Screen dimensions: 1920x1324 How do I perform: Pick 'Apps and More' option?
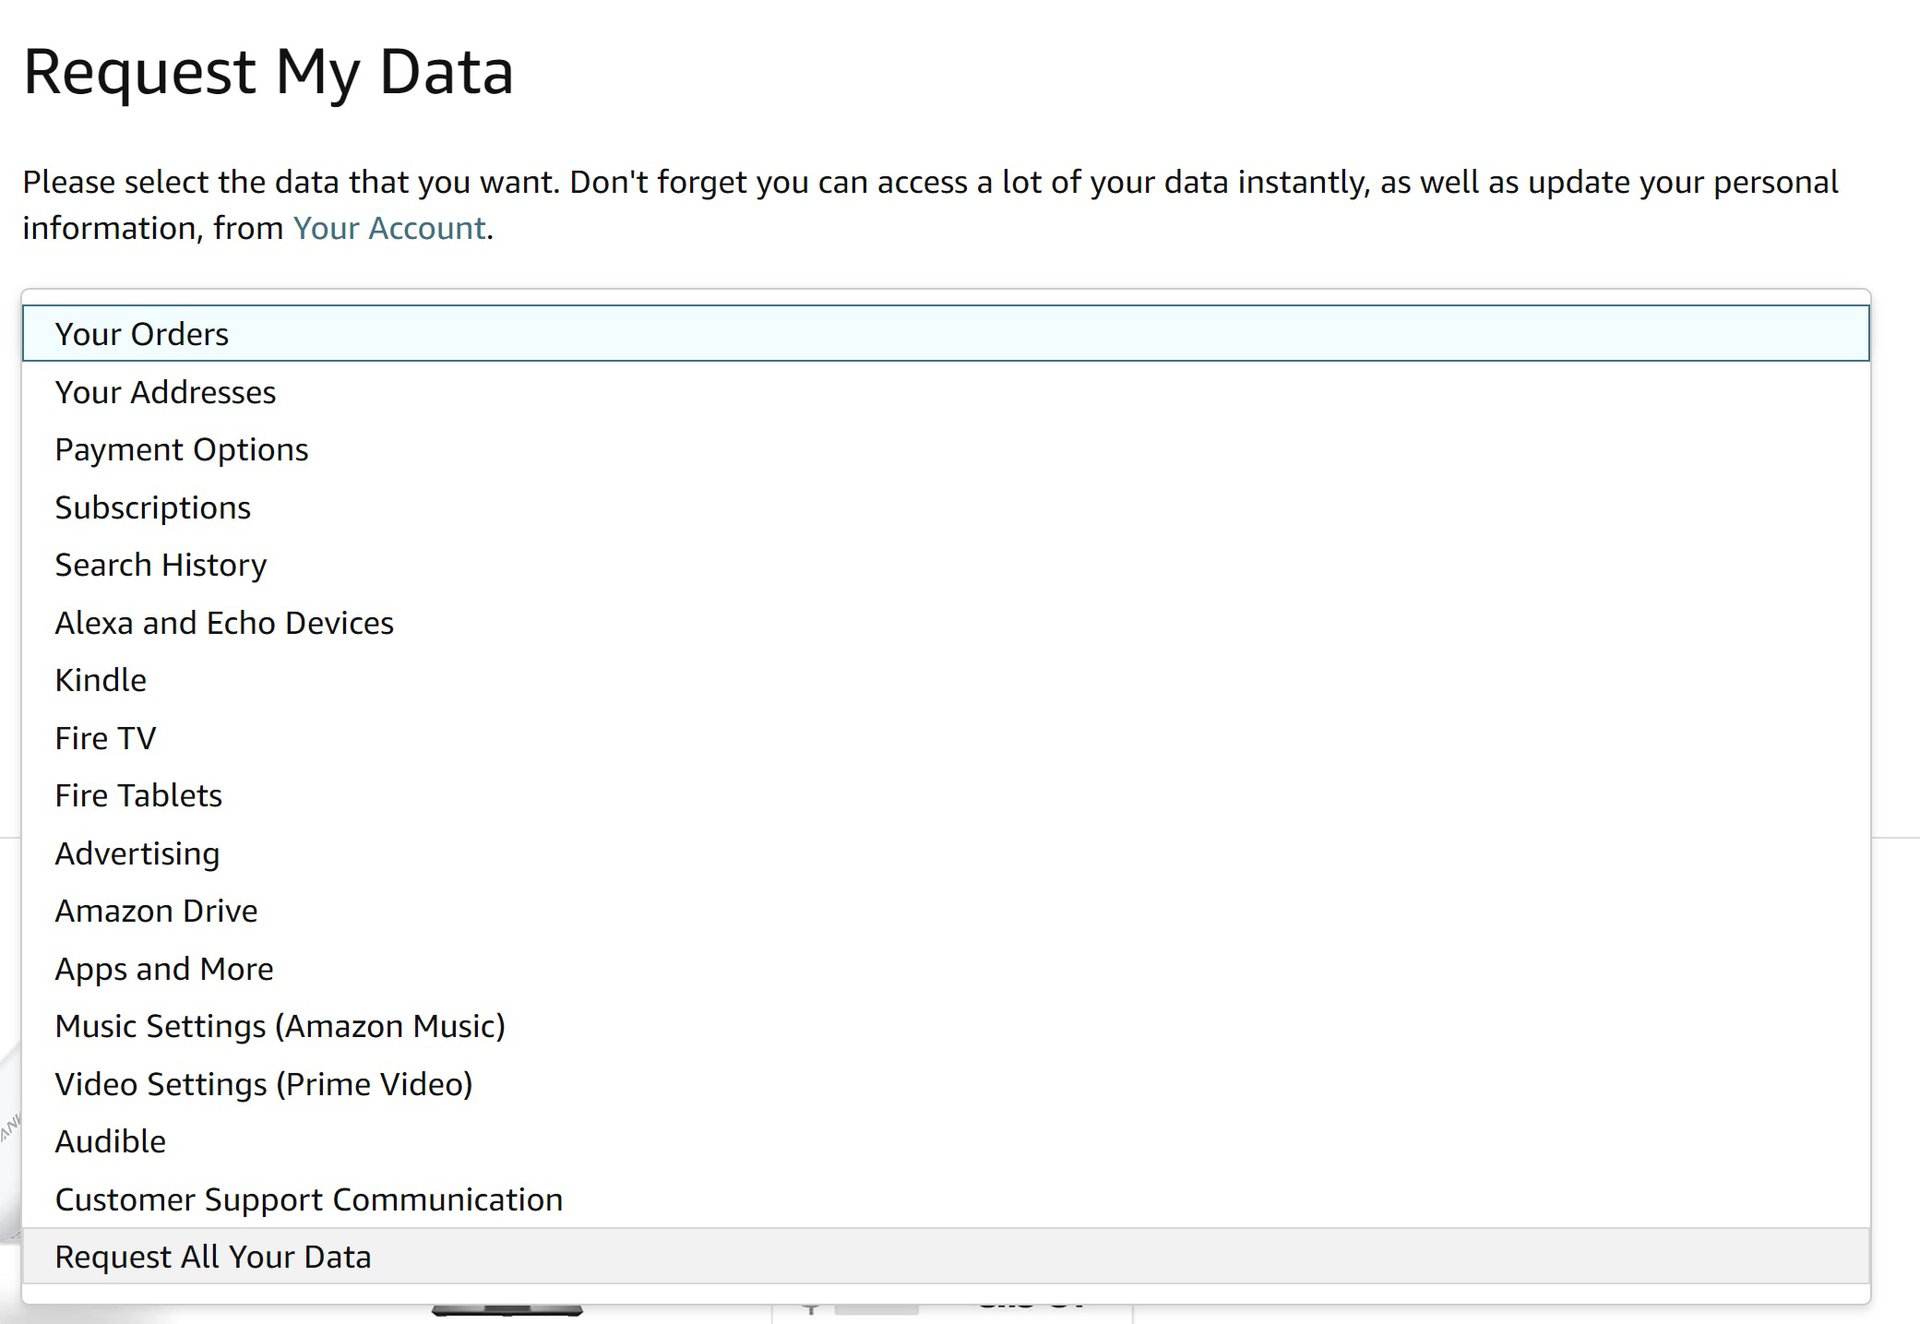click(x=945, y=968)
